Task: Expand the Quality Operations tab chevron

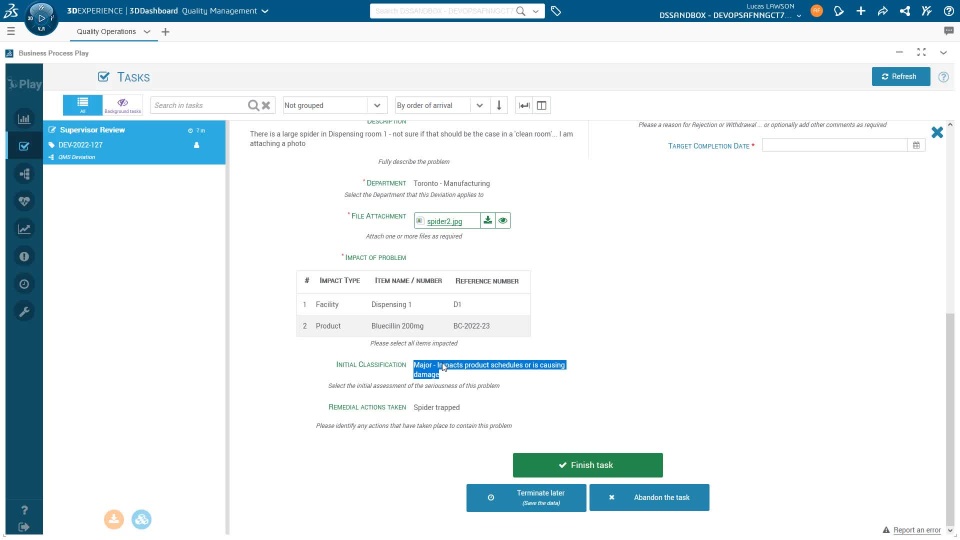Action: click(147, 32)
